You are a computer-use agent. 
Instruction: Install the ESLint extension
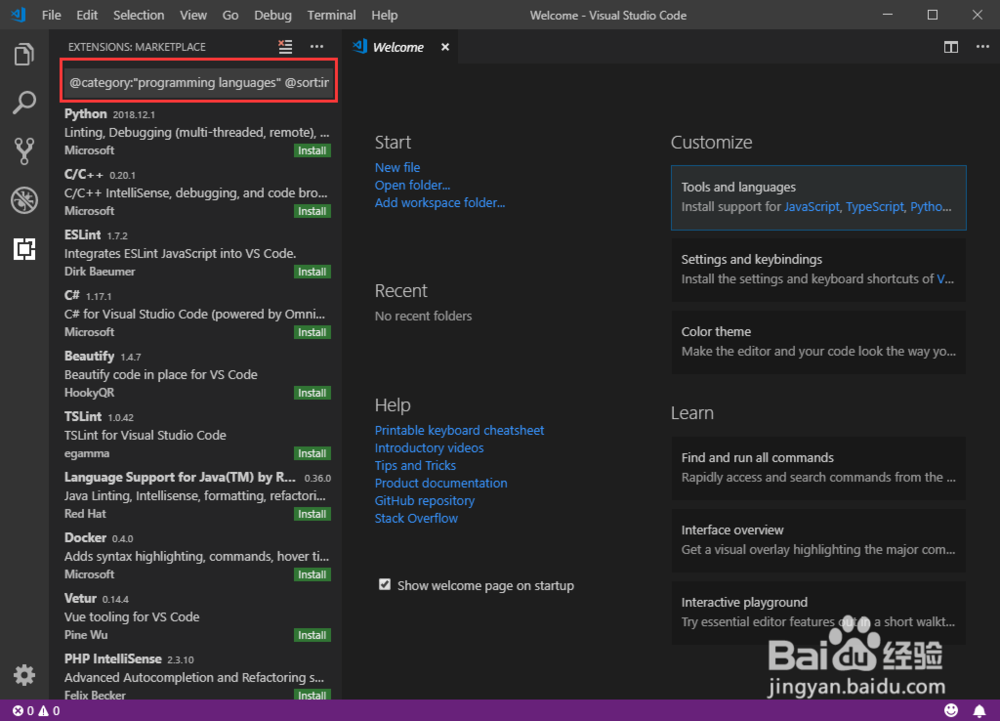coord(312,272)
